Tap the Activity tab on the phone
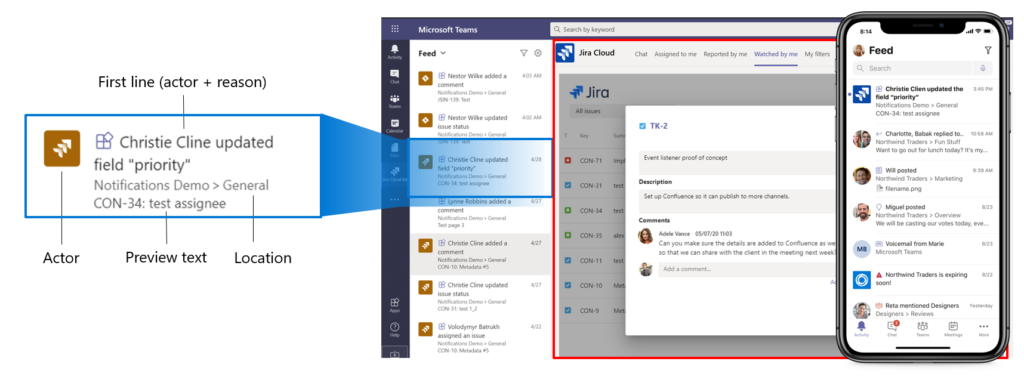1024x380 pixels. 861,328
